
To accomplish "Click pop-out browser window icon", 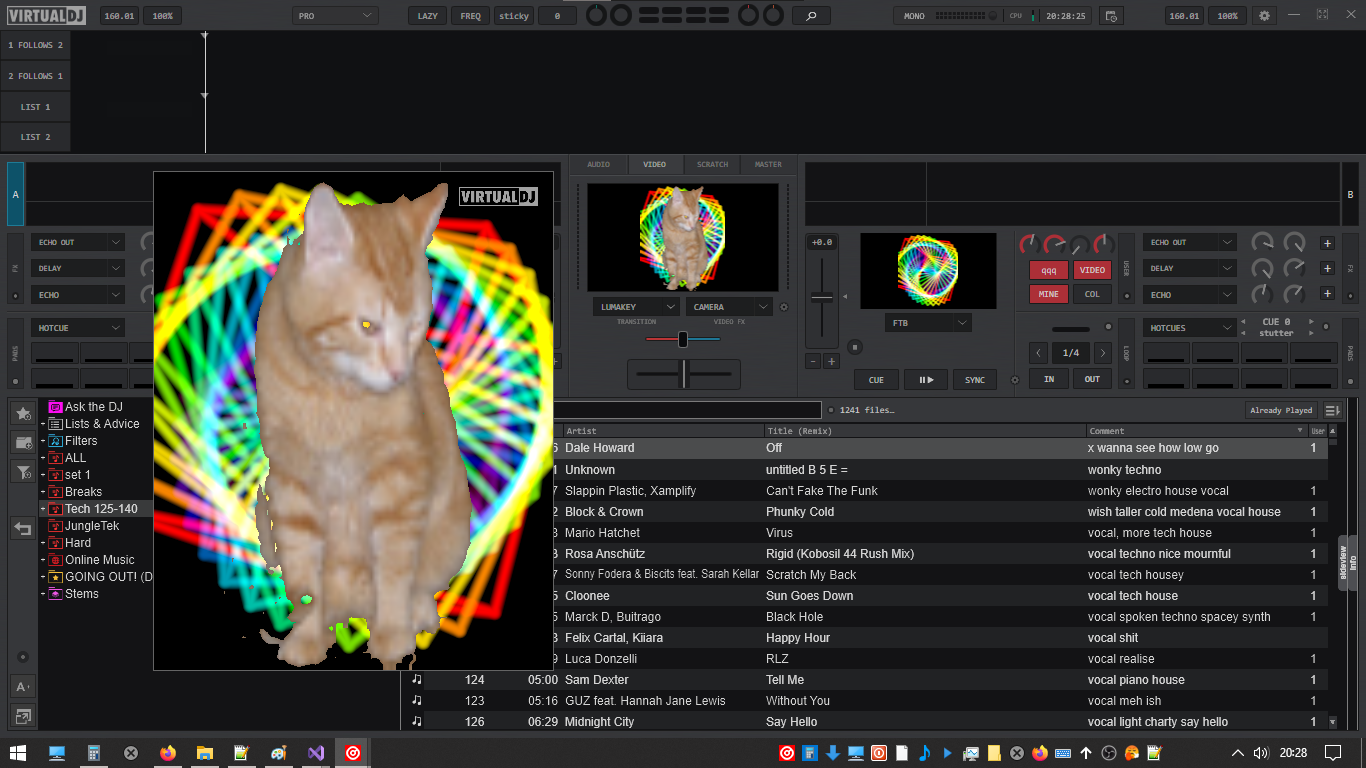I will (x=23, y=716).
